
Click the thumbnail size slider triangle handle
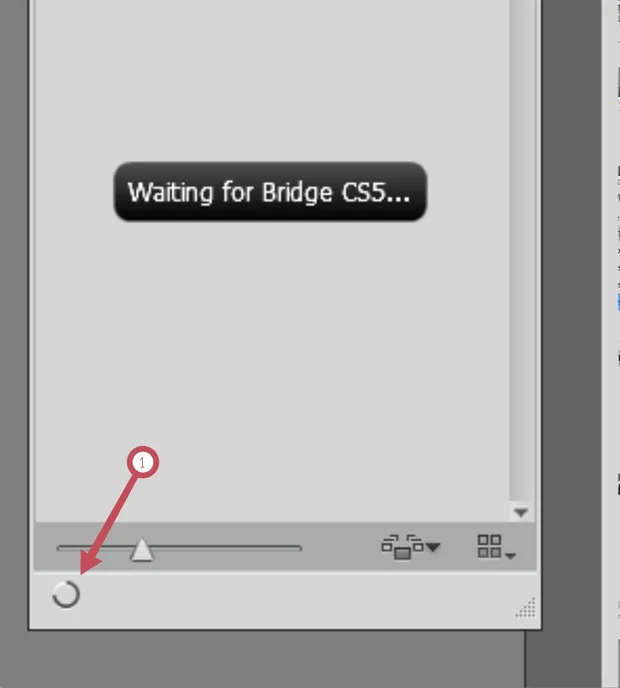click(x=142, y=550)
